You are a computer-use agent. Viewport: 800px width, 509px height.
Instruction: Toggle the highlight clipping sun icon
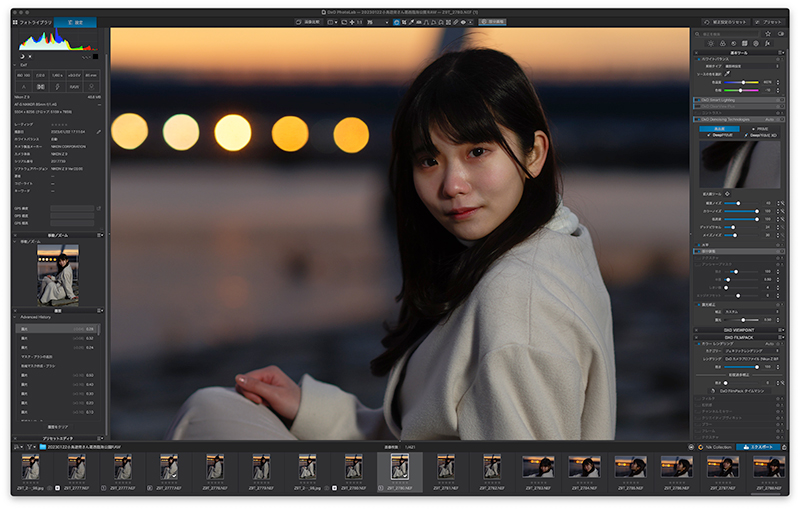coord(30,56)
